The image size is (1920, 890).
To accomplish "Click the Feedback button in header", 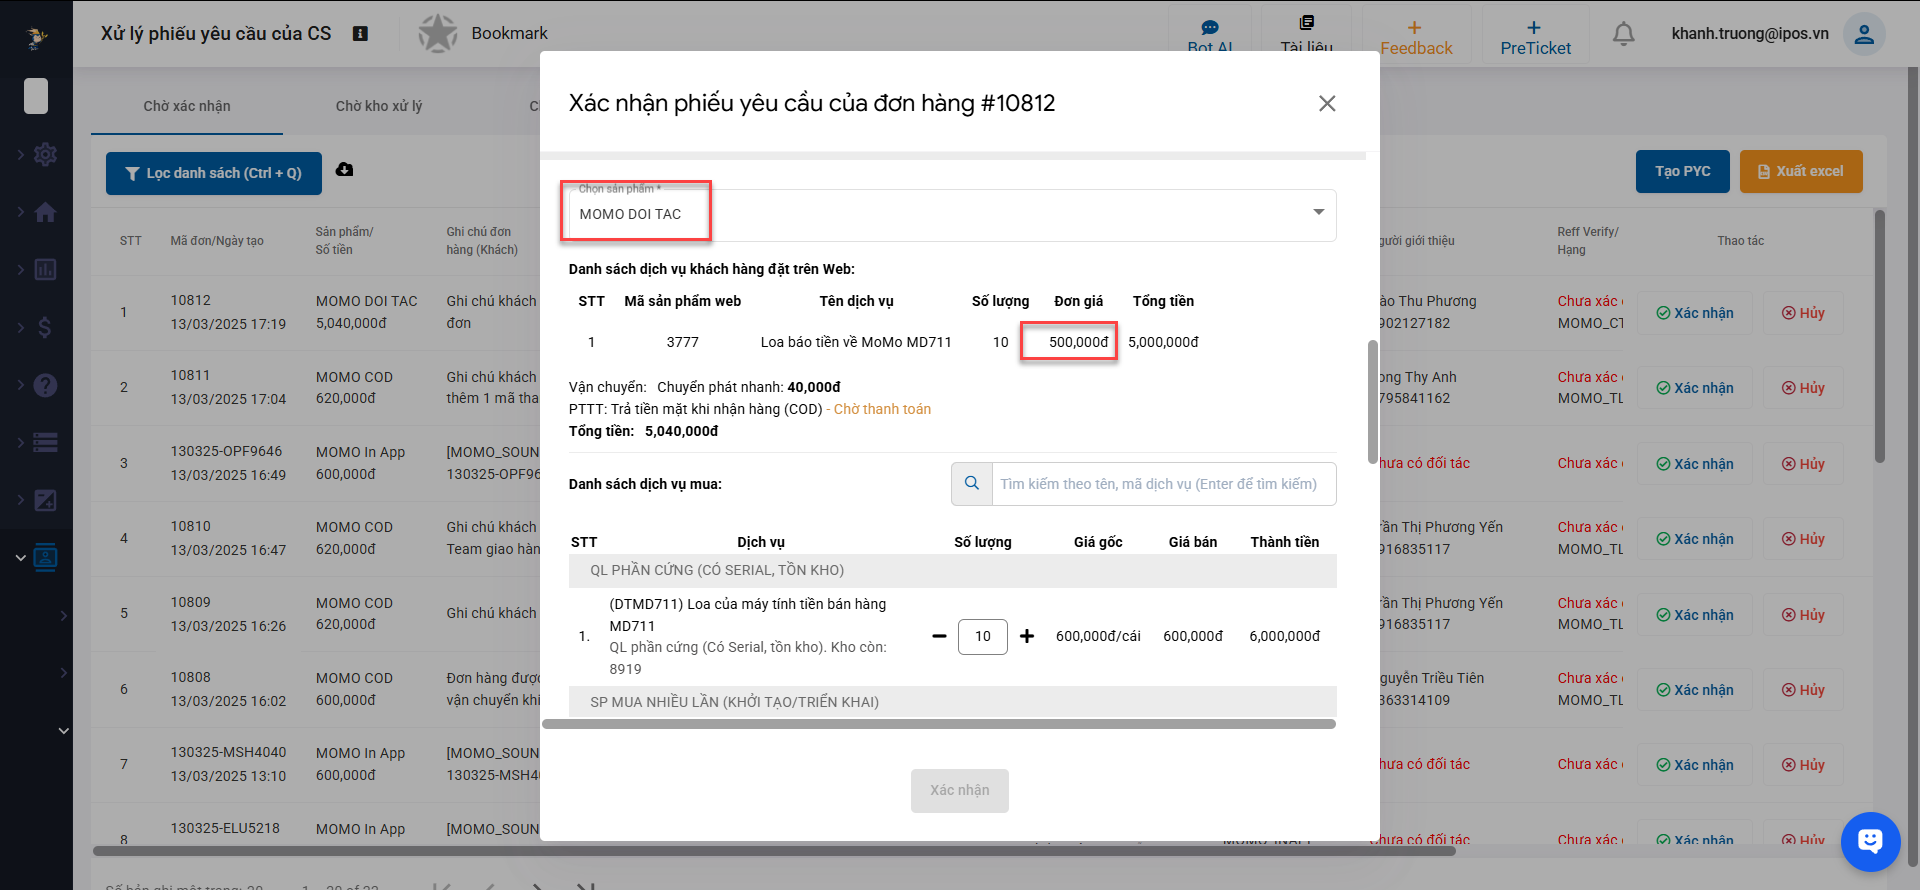I will (1416, 37).
